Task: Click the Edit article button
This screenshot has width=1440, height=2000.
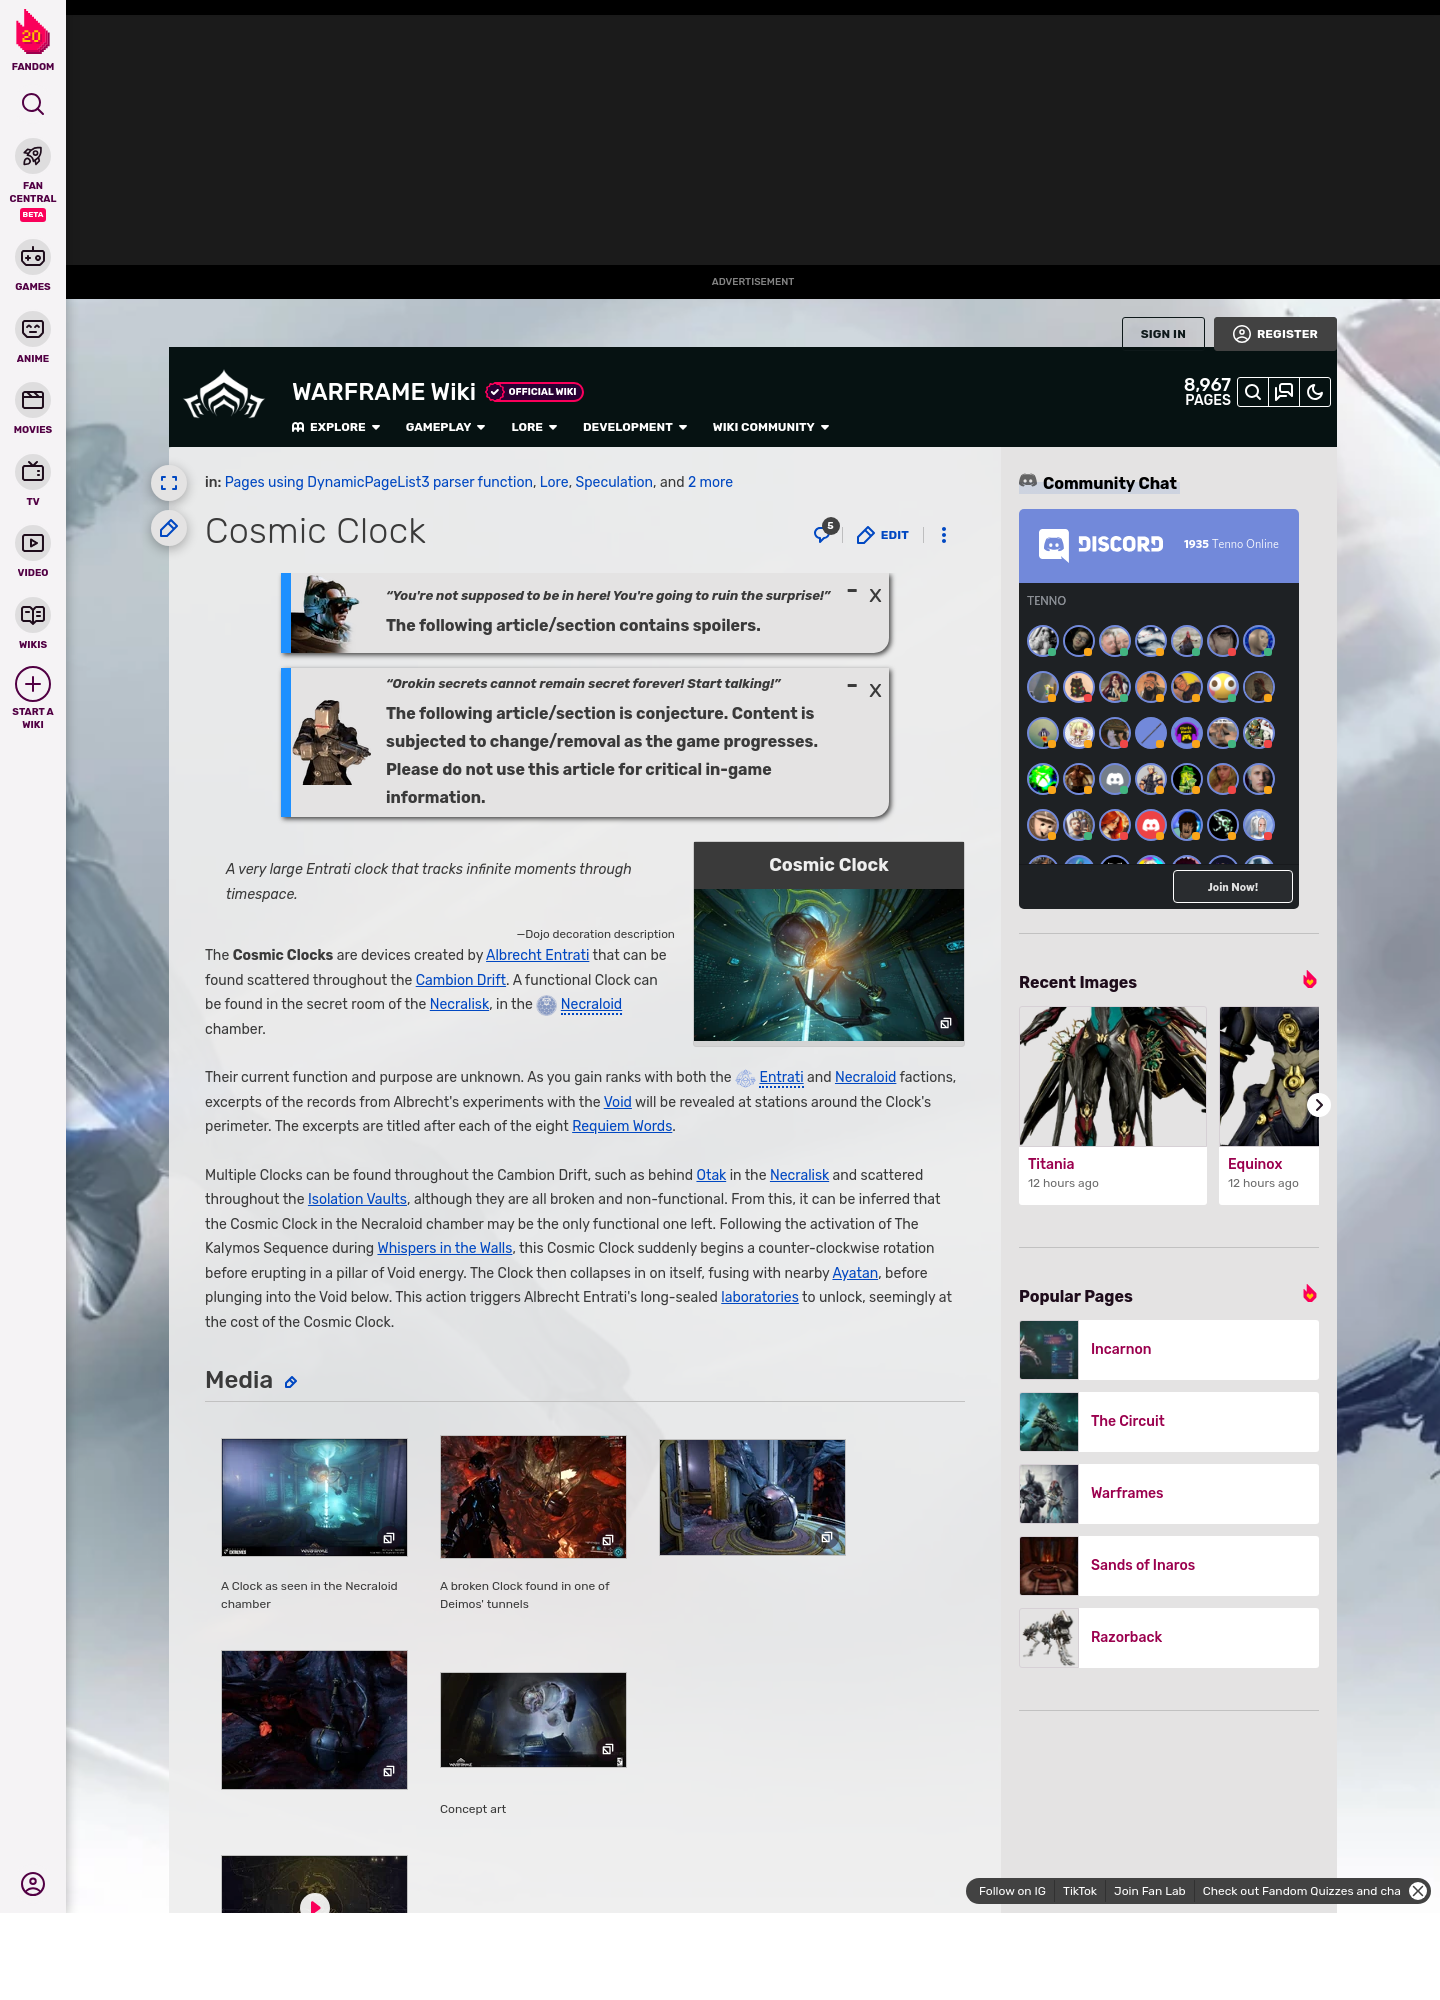Action: [883, 535]
